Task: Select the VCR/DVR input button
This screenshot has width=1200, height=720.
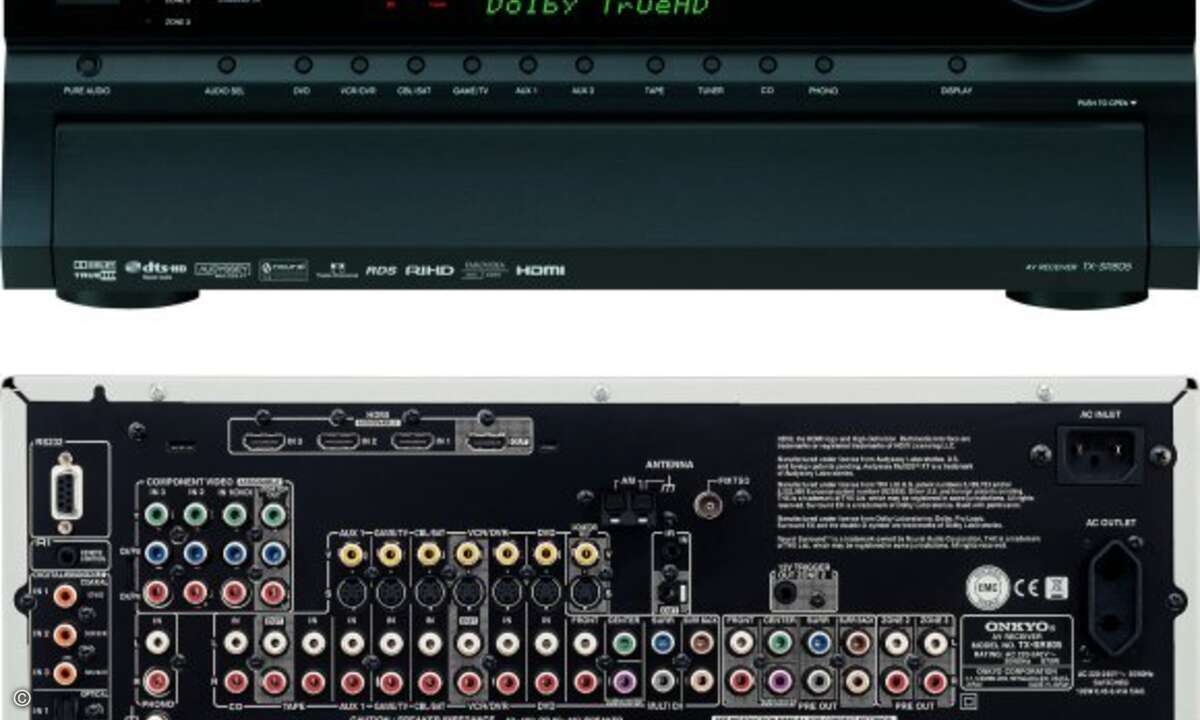Action: 359,65
